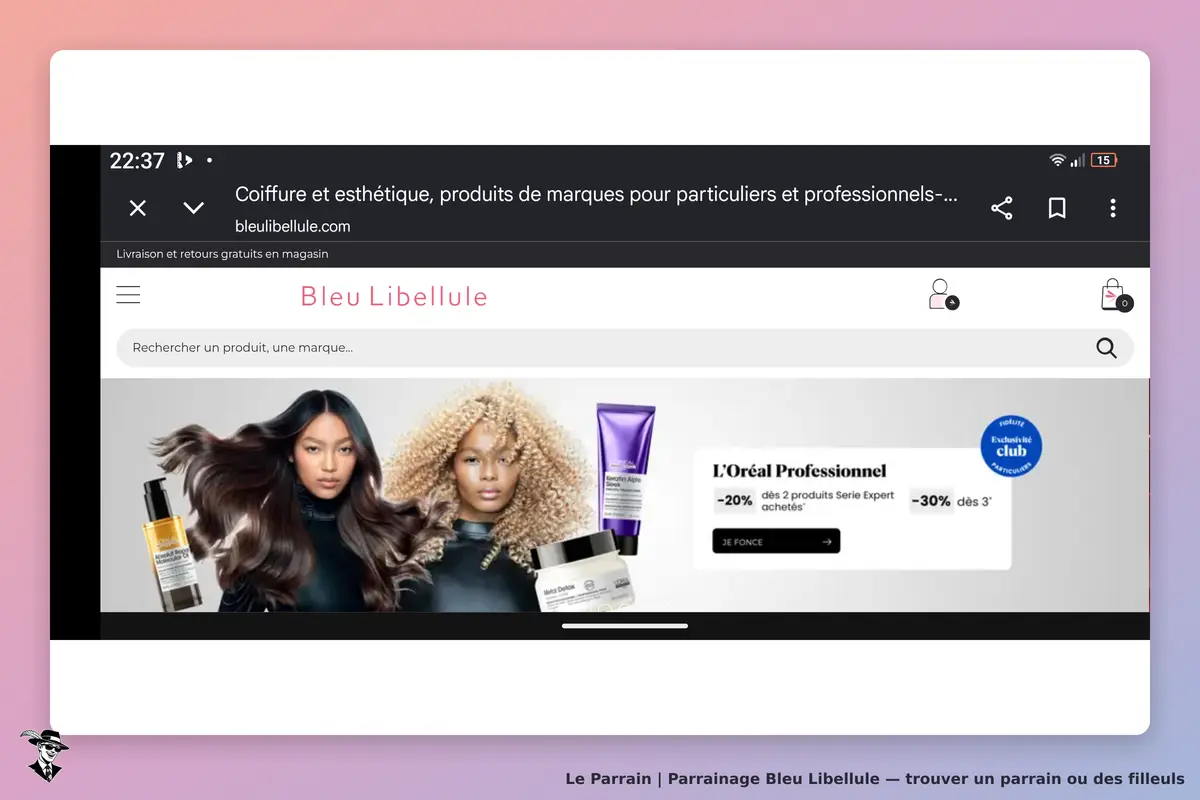Bookmark this page with the bookmark icon

tap(1057, 208)
